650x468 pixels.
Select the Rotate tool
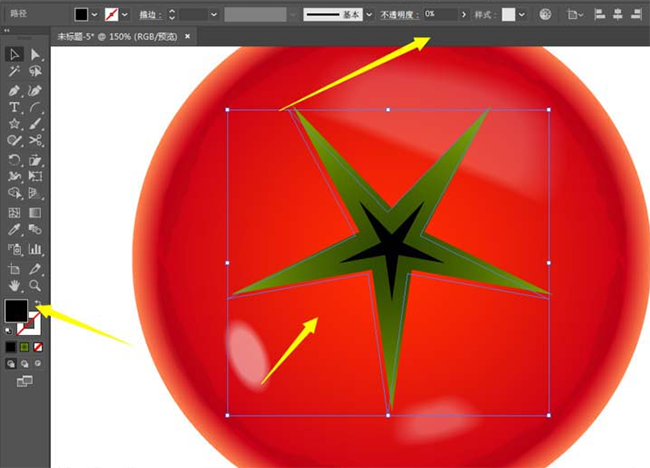pyautogui.click(x=14, y=160)
